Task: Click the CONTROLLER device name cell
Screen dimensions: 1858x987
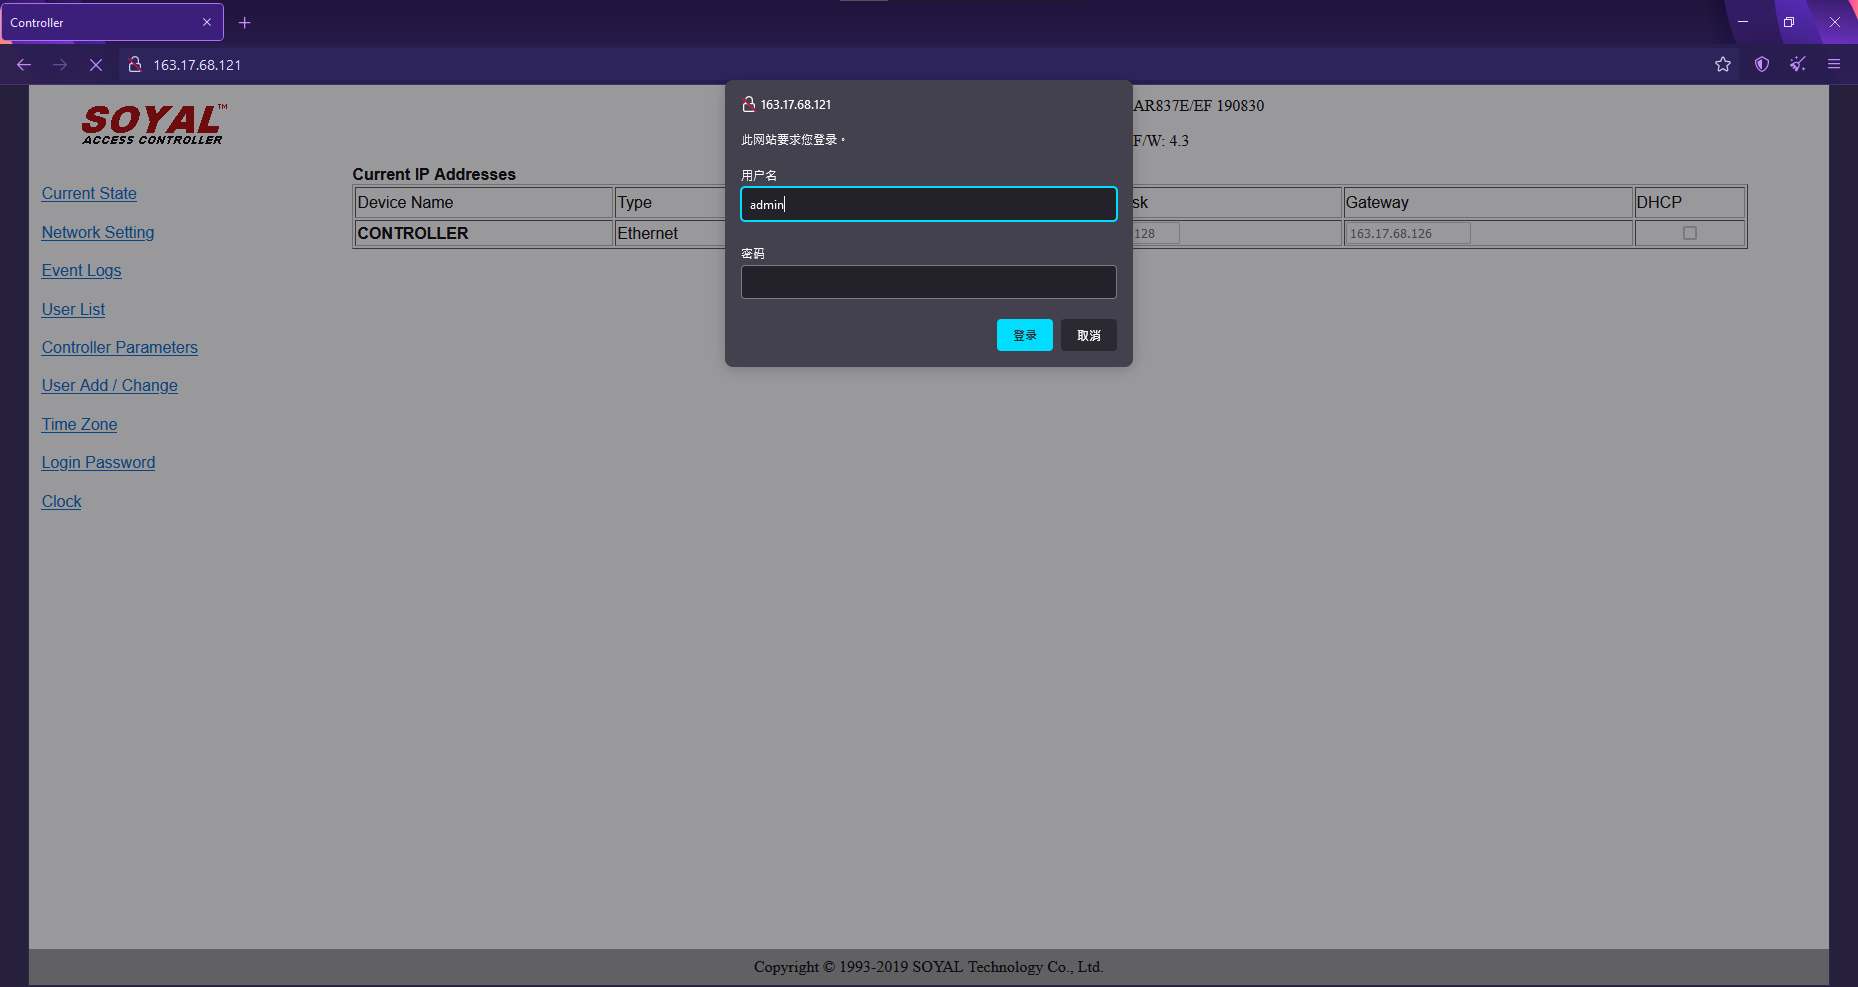Action: pyautogui.click(x=484, y=233)
